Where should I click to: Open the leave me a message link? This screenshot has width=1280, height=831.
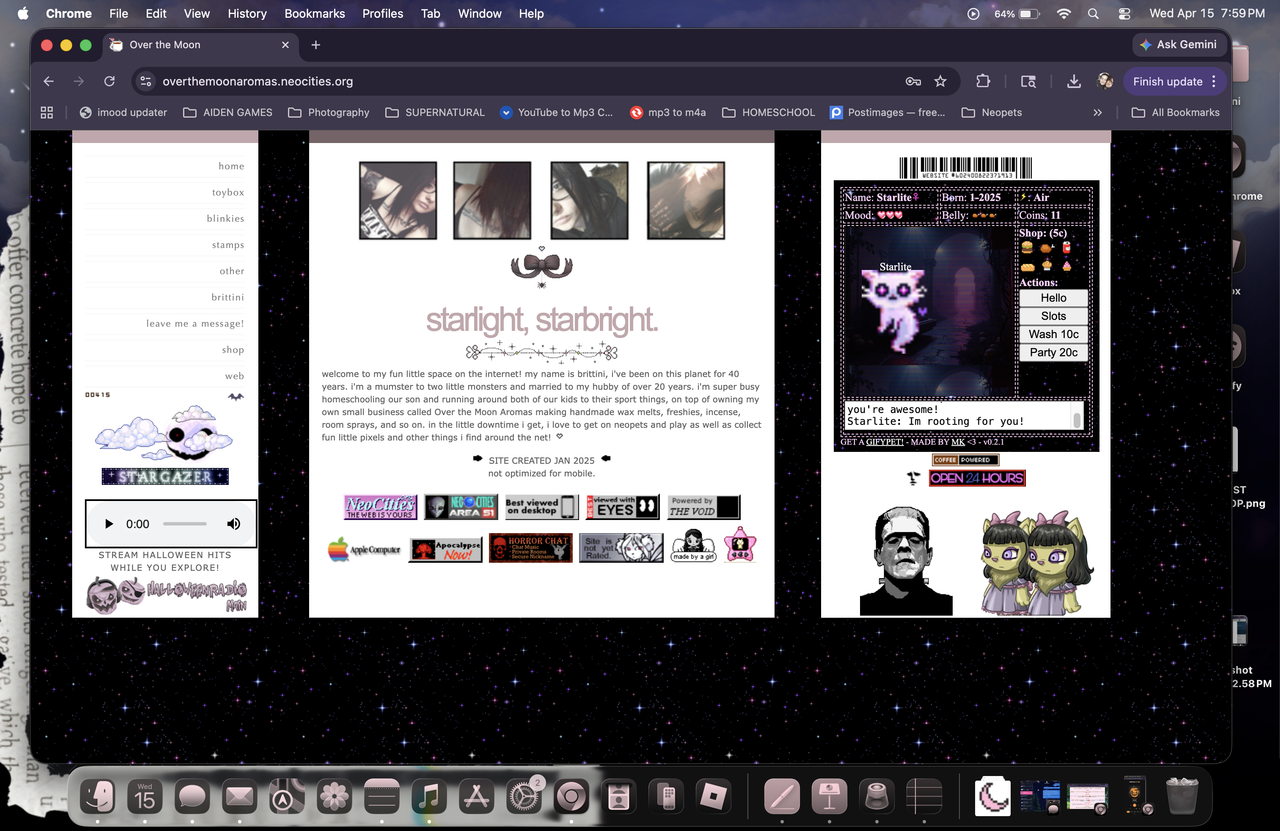pos(195,324)
